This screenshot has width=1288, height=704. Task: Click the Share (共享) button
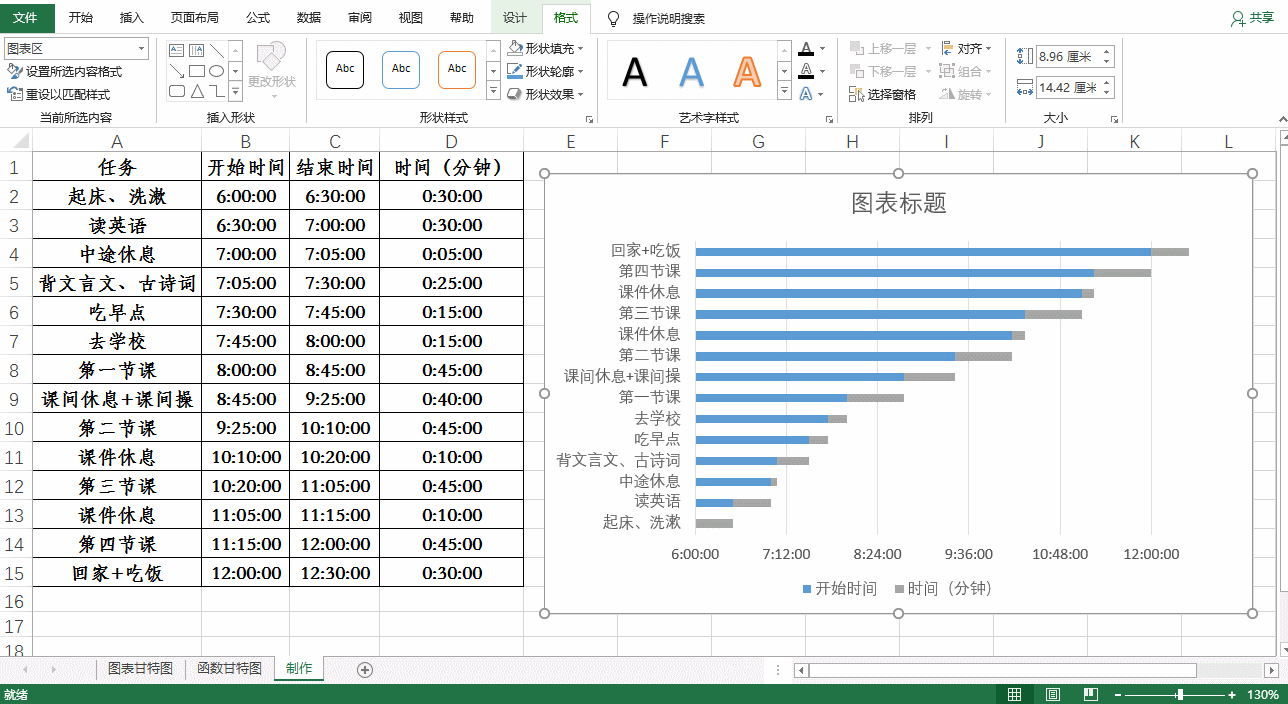click(x=1252, y=18)
